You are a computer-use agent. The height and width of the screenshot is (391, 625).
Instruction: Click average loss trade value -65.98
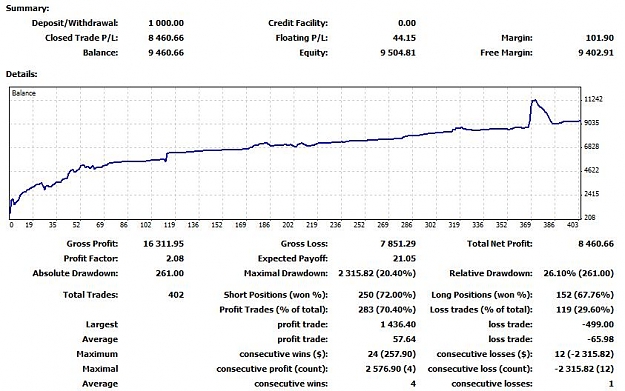click(600, 339)
